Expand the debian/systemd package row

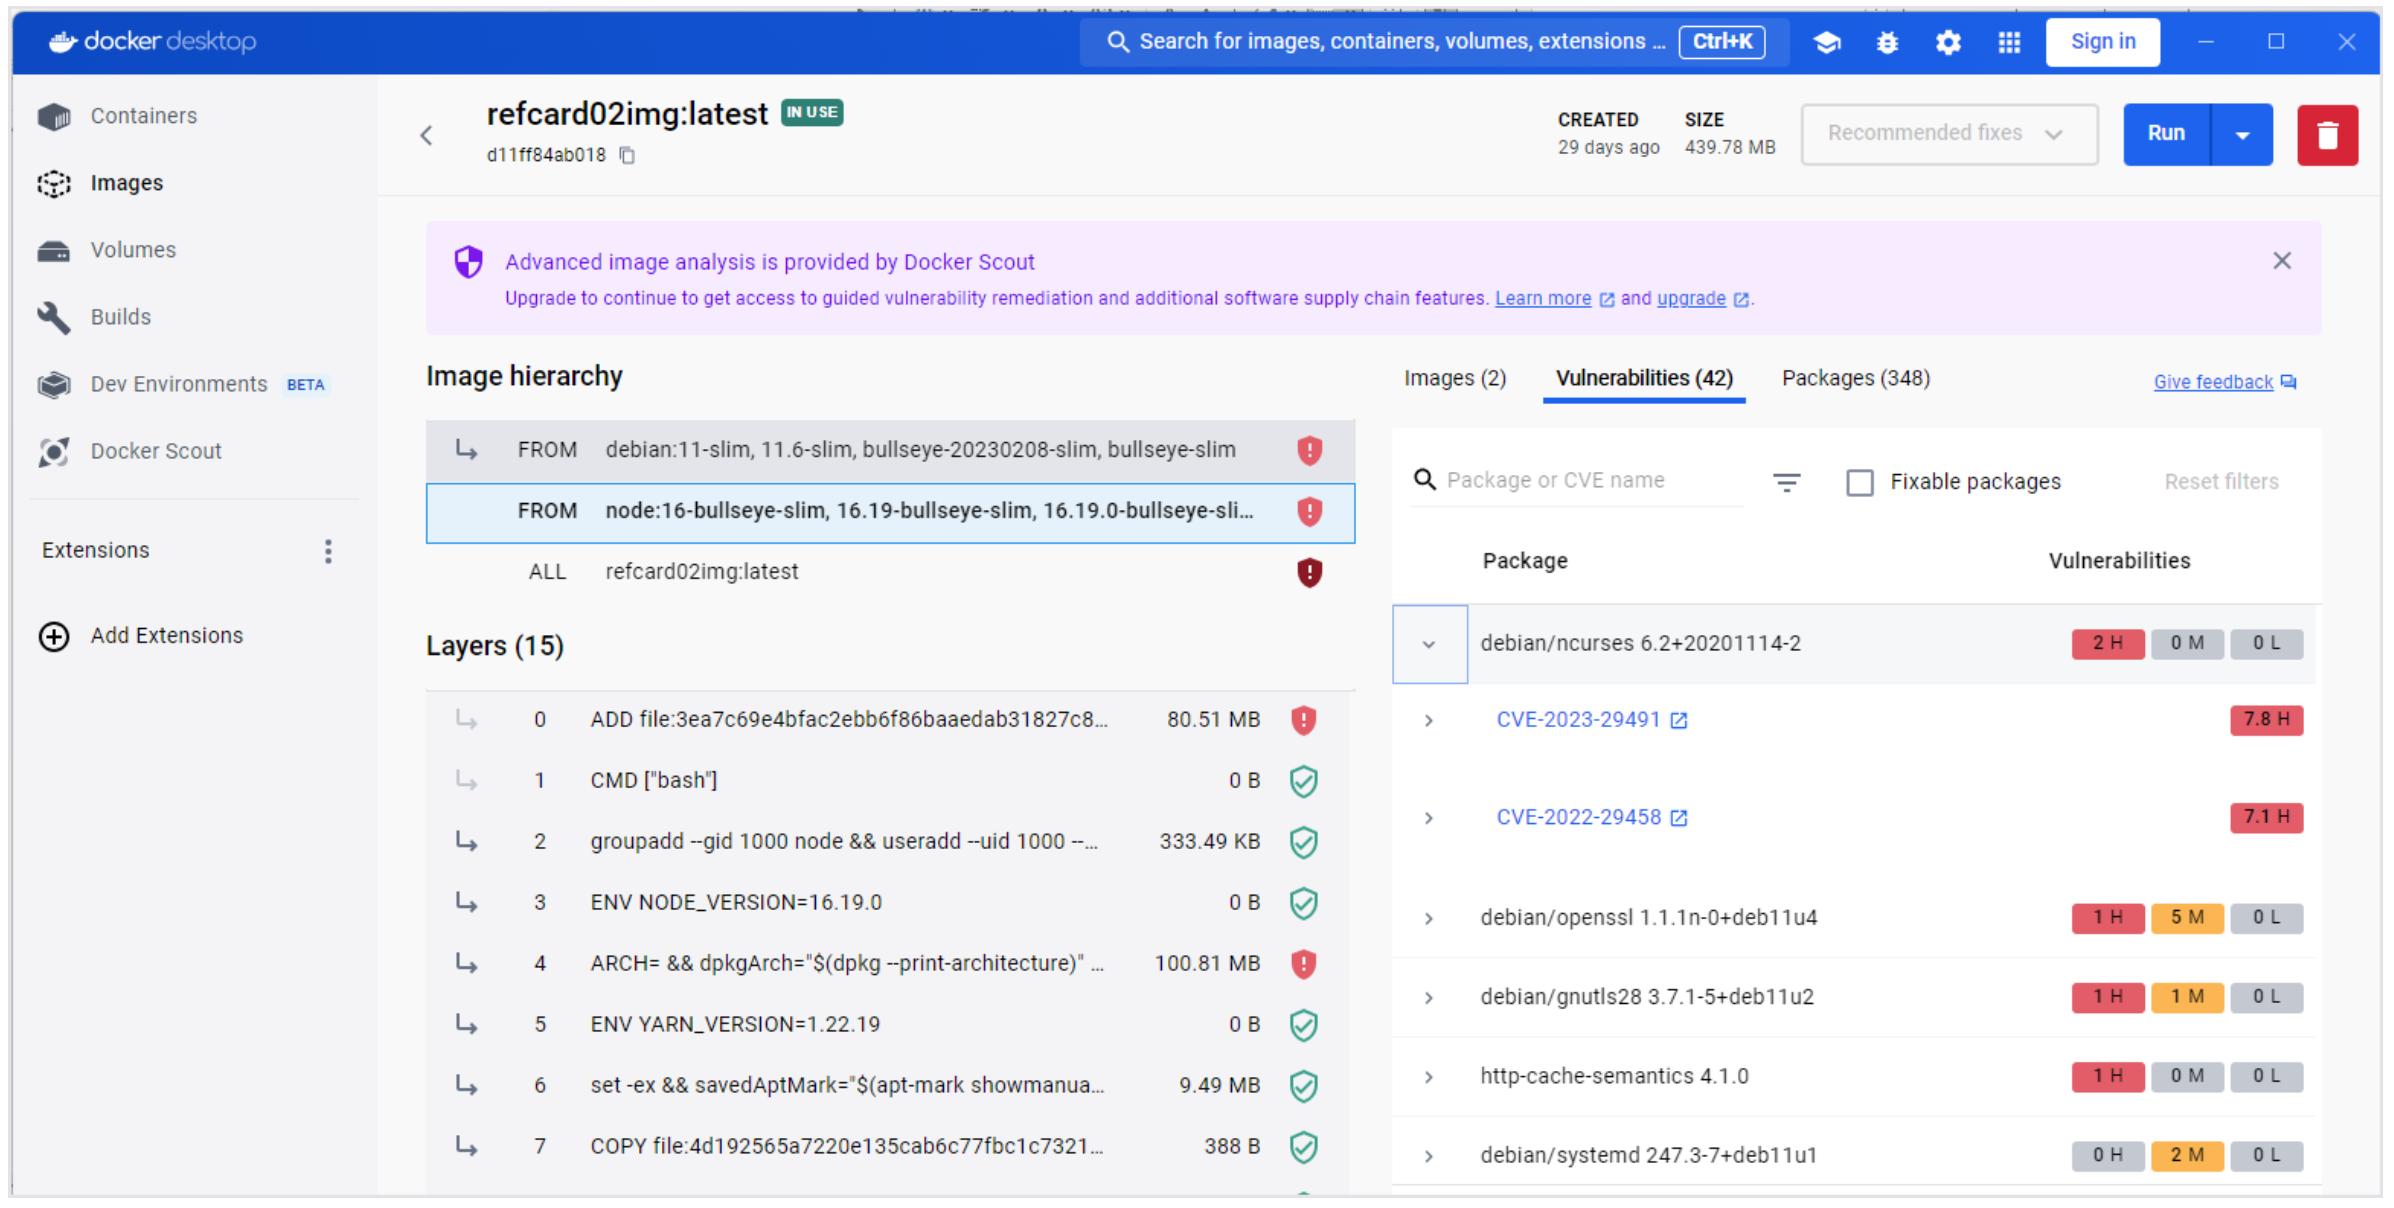pos(1429,1156)
